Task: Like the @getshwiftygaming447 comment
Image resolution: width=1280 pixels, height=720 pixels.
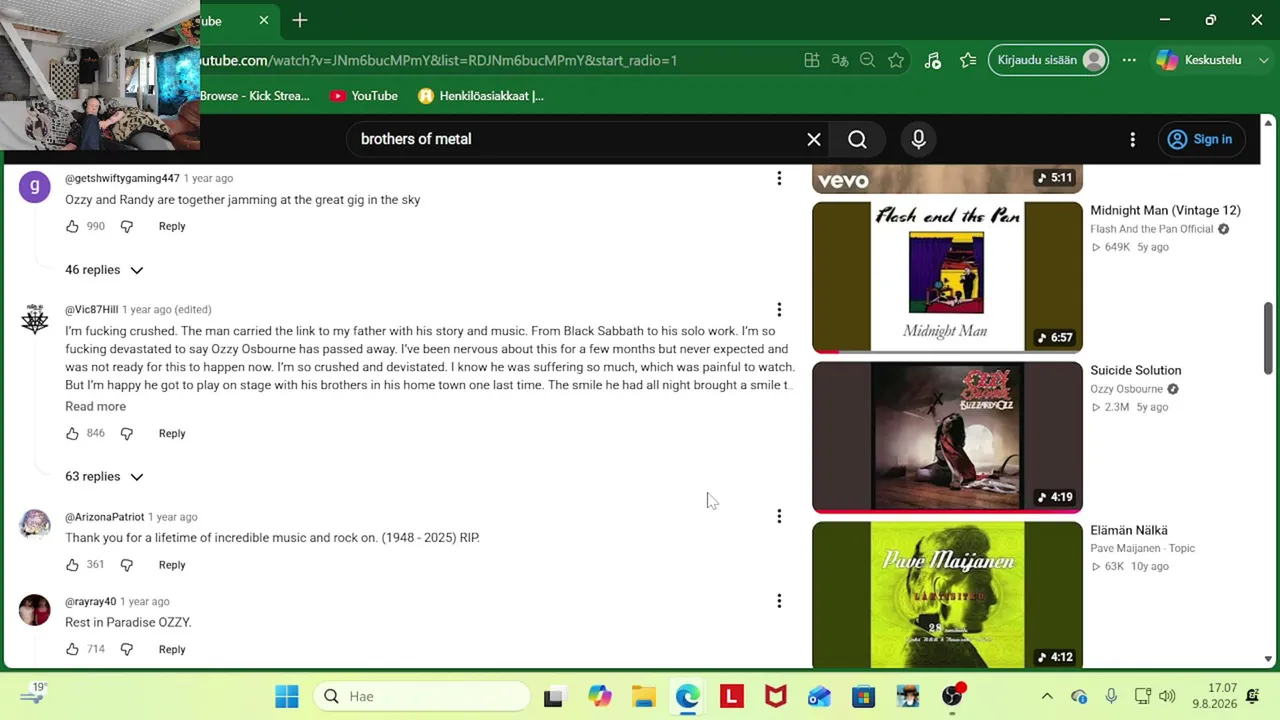Action: click(x=72, y=226)
